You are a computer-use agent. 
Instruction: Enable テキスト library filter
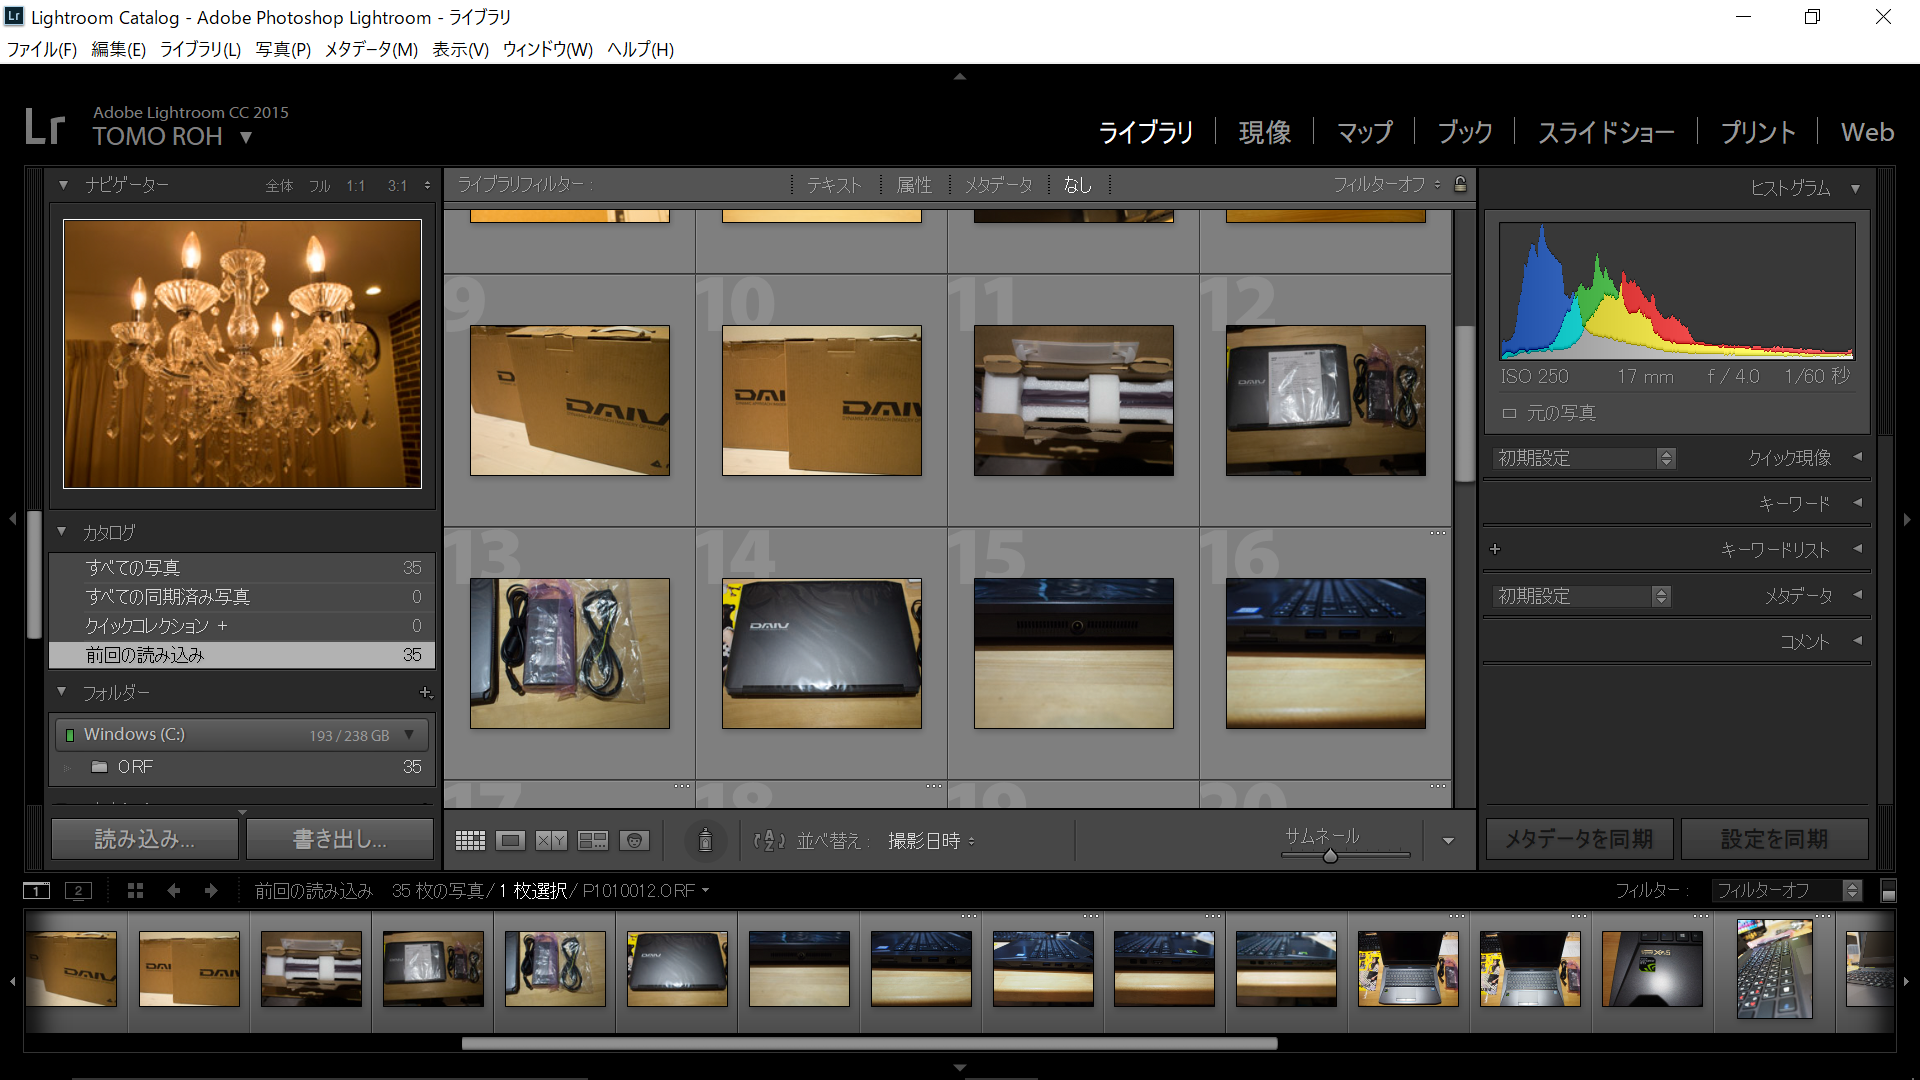pyautogui.click(x=834, y=185)
